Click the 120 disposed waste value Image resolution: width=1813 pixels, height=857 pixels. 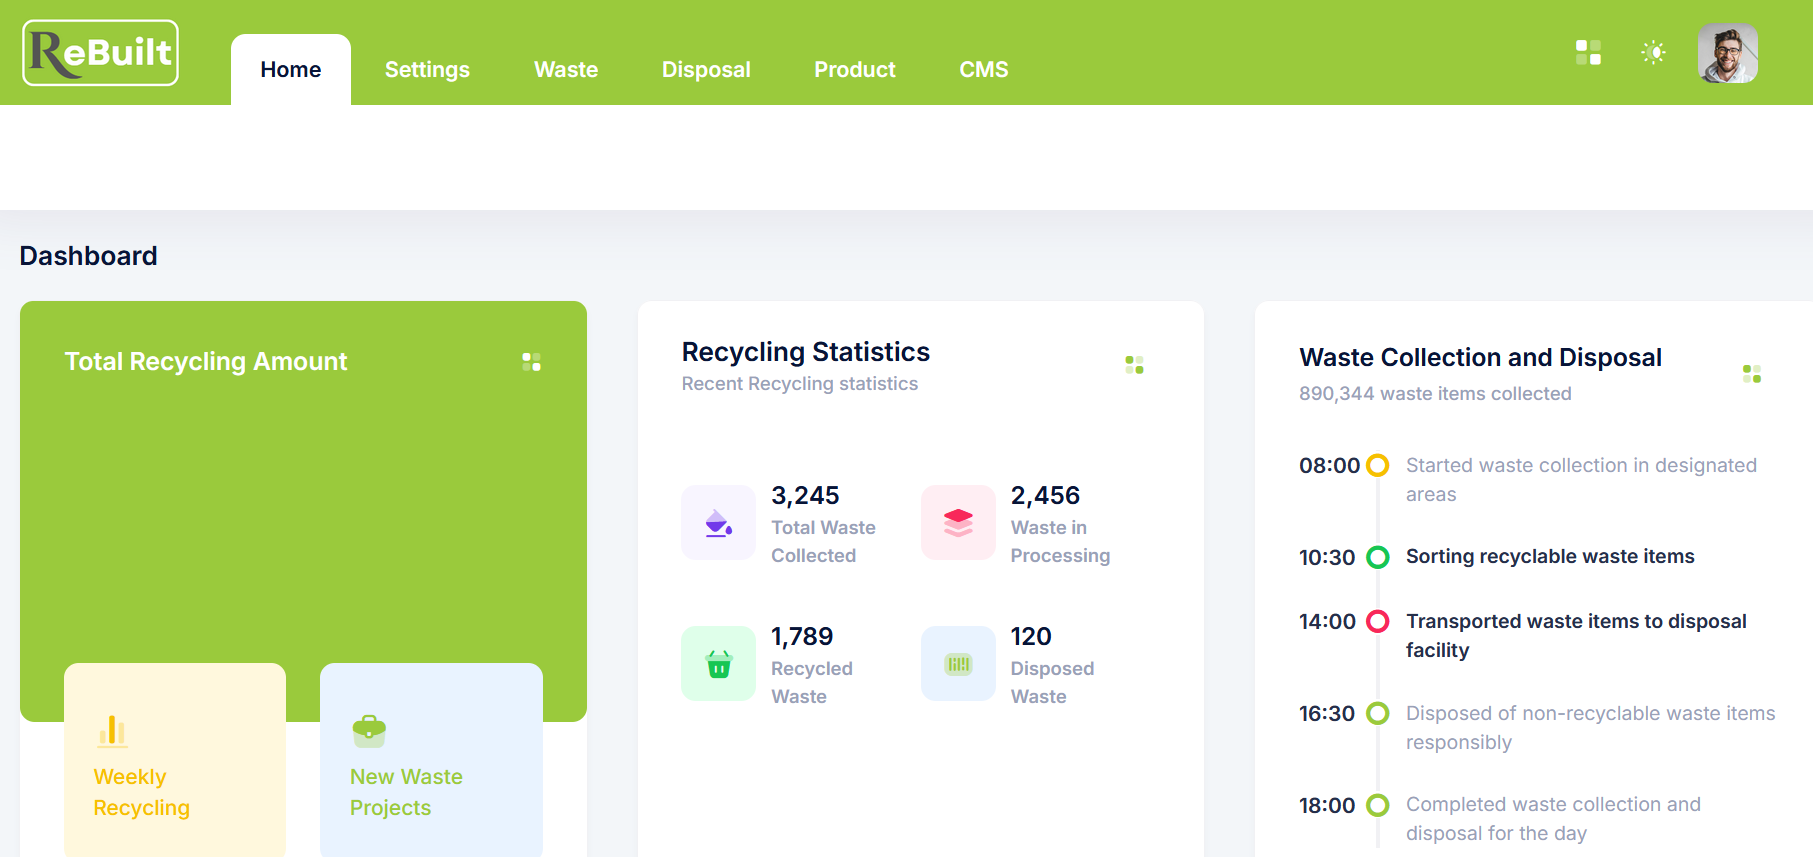point(1031,636)
